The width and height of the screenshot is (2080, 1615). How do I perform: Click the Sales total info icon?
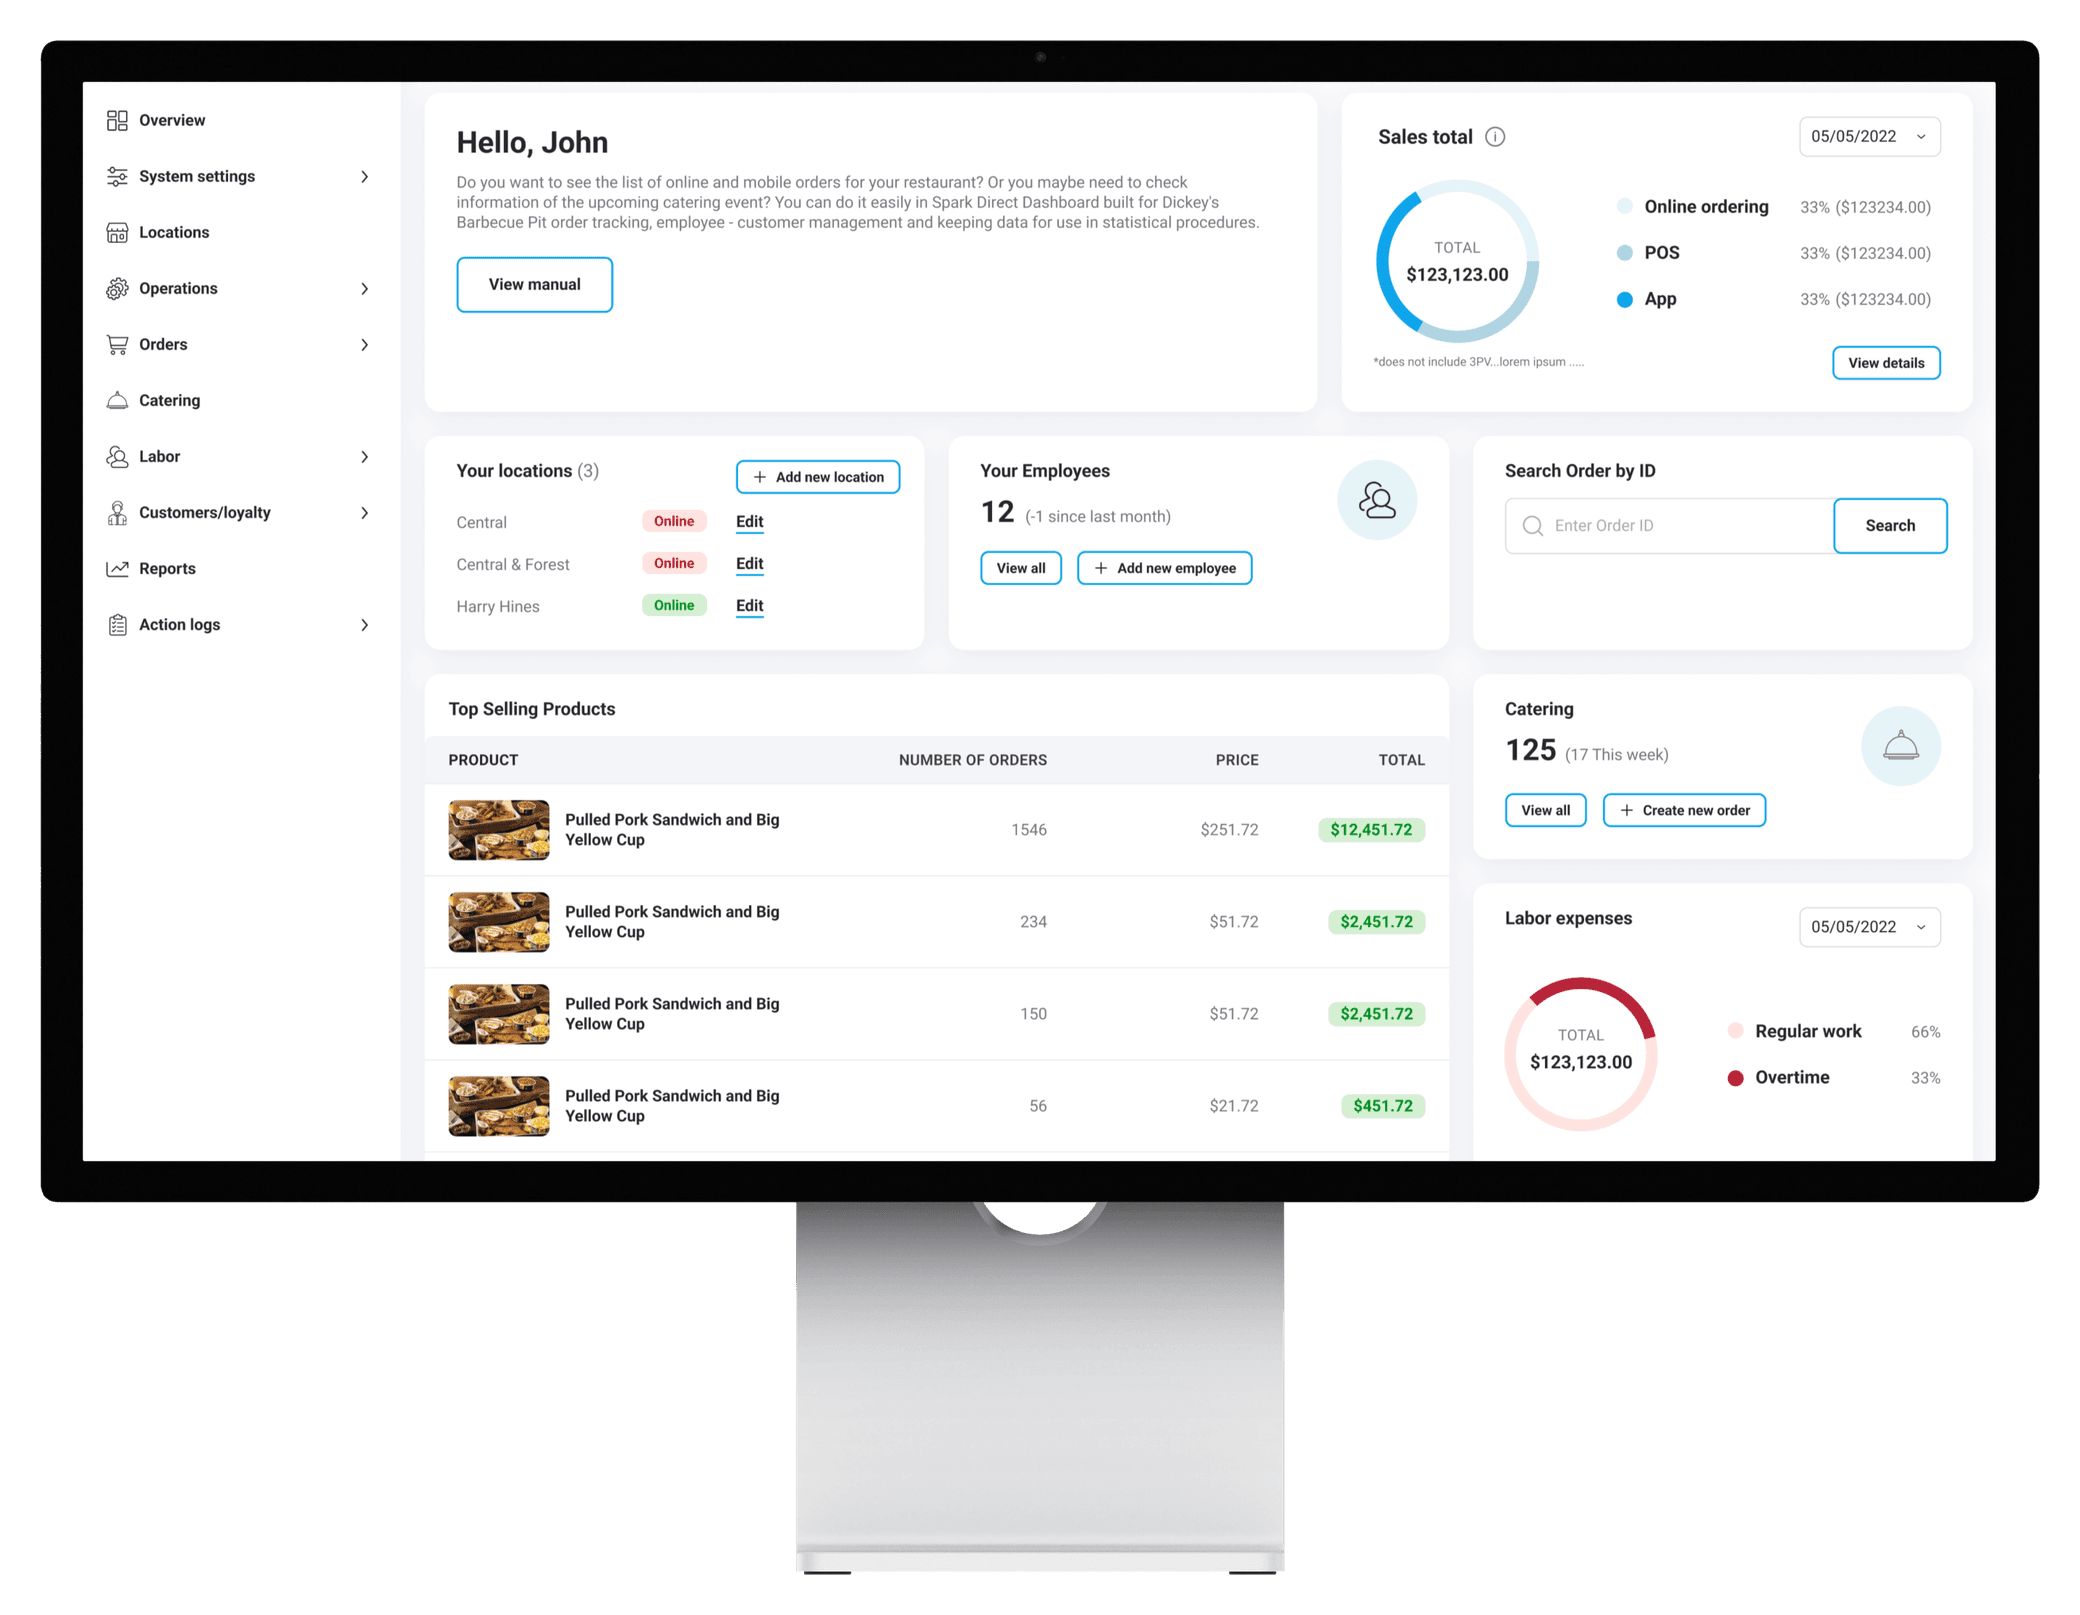tap(1495, 137)
